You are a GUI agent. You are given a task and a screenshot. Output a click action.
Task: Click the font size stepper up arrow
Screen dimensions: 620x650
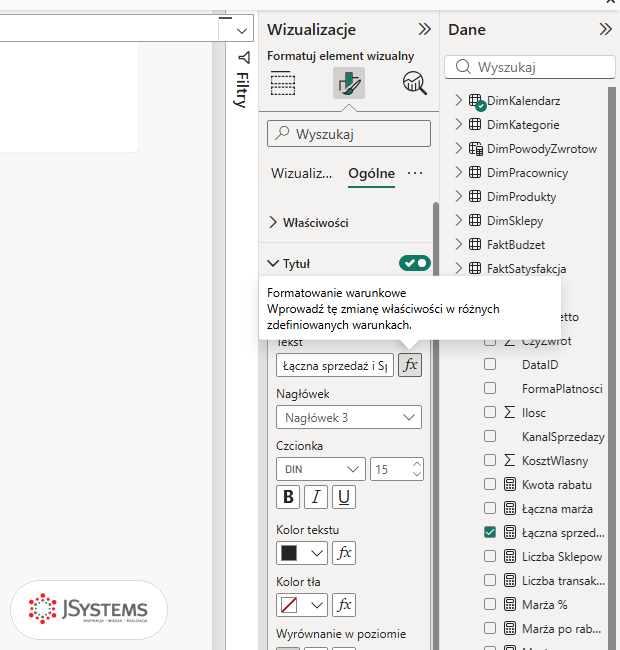(x=417, y=464)
